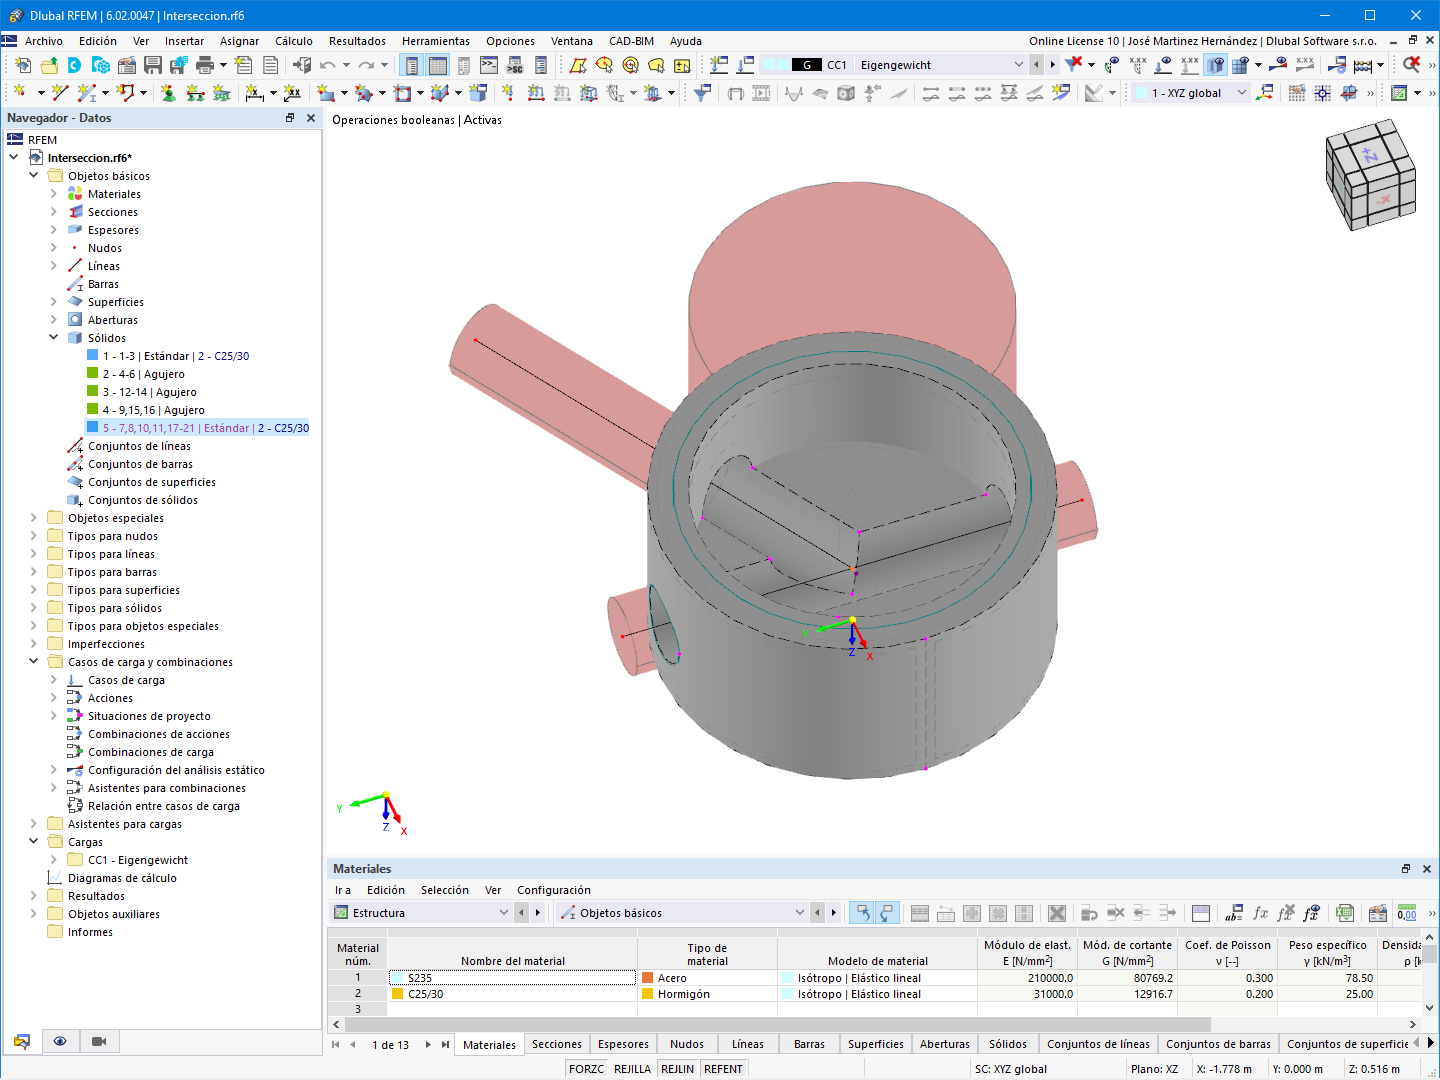Toggle the tables panel display button
1440x1080 pixels.
438,65
